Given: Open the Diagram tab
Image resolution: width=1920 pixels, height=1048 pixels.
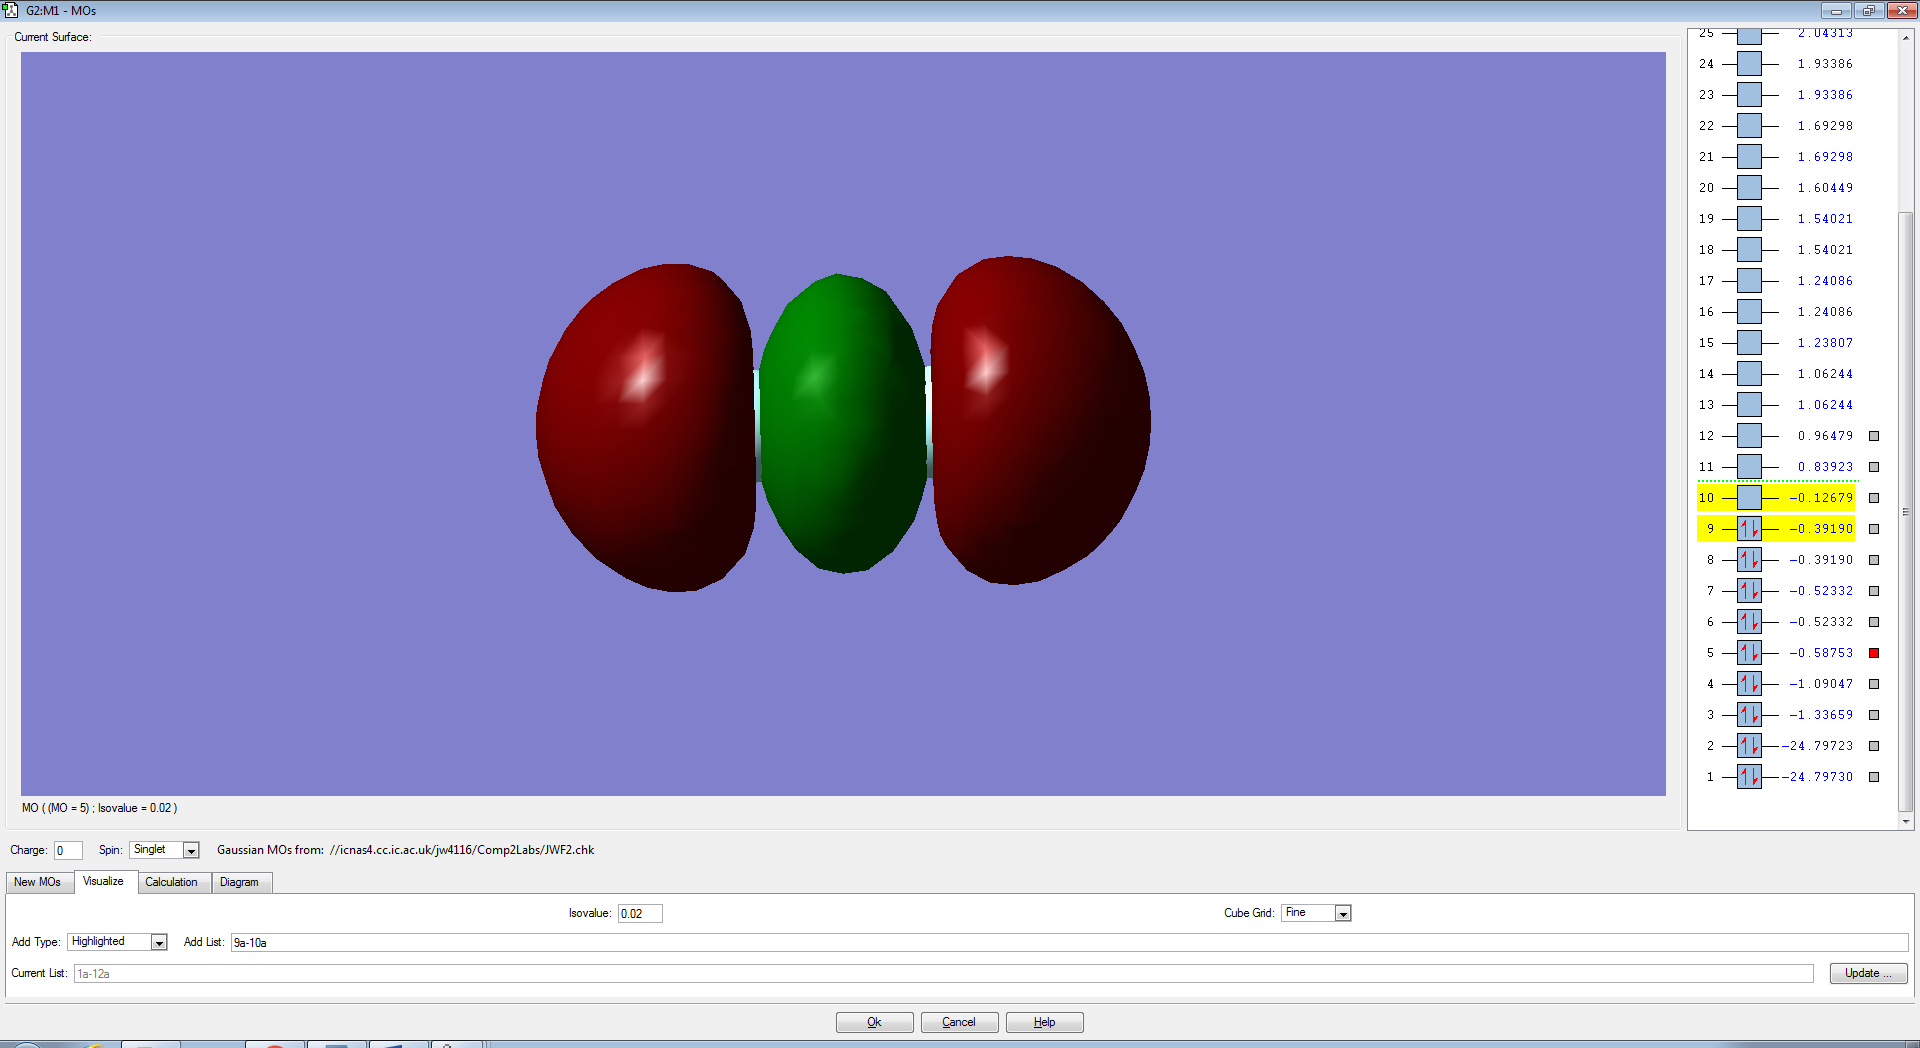Looking at the screenshot, I should click(239, 882).
